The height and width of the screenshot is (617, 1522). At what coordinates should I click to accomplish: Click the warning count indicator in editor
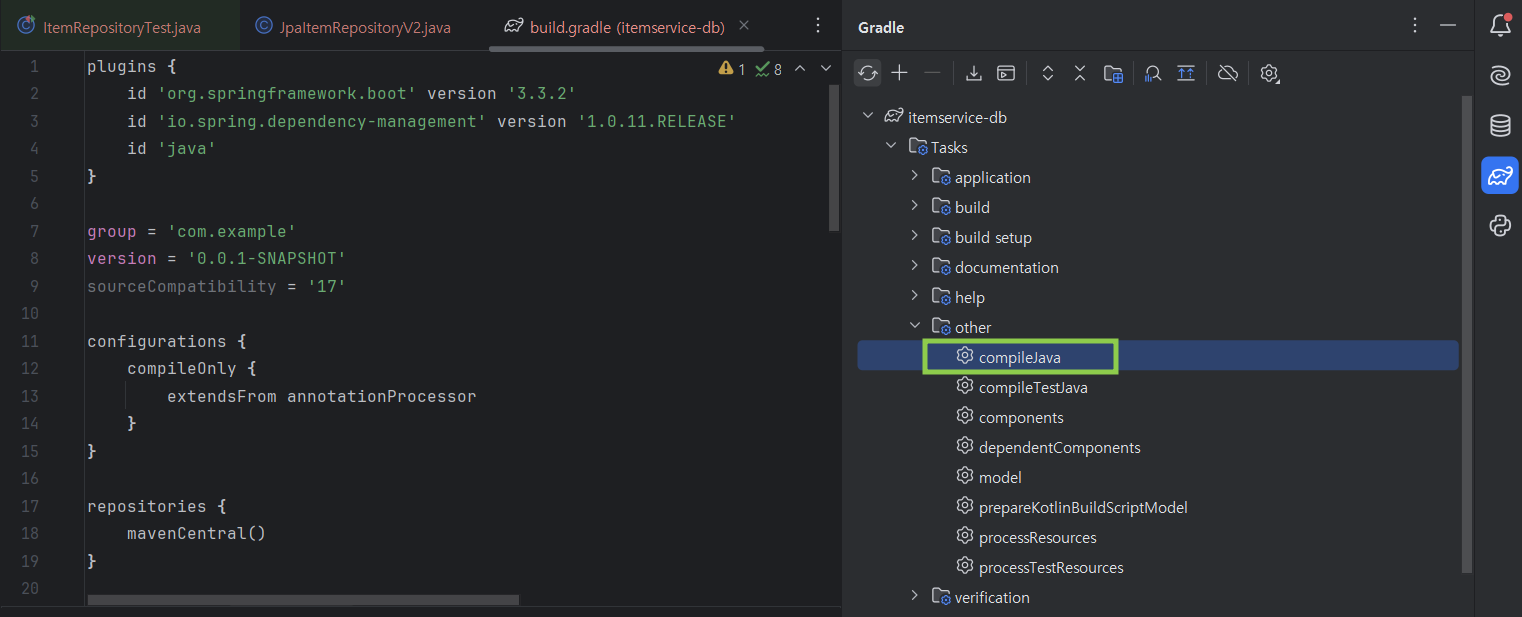coord(732,68)
